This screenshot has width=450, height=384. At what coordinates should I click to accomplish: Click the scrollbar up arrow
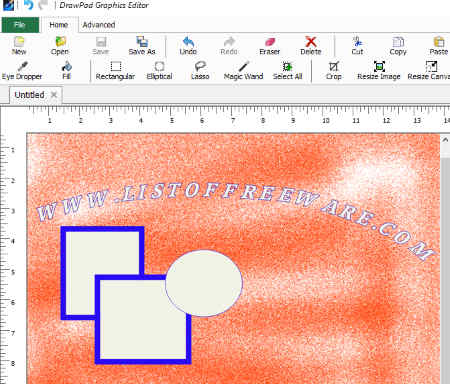(445, 140)
